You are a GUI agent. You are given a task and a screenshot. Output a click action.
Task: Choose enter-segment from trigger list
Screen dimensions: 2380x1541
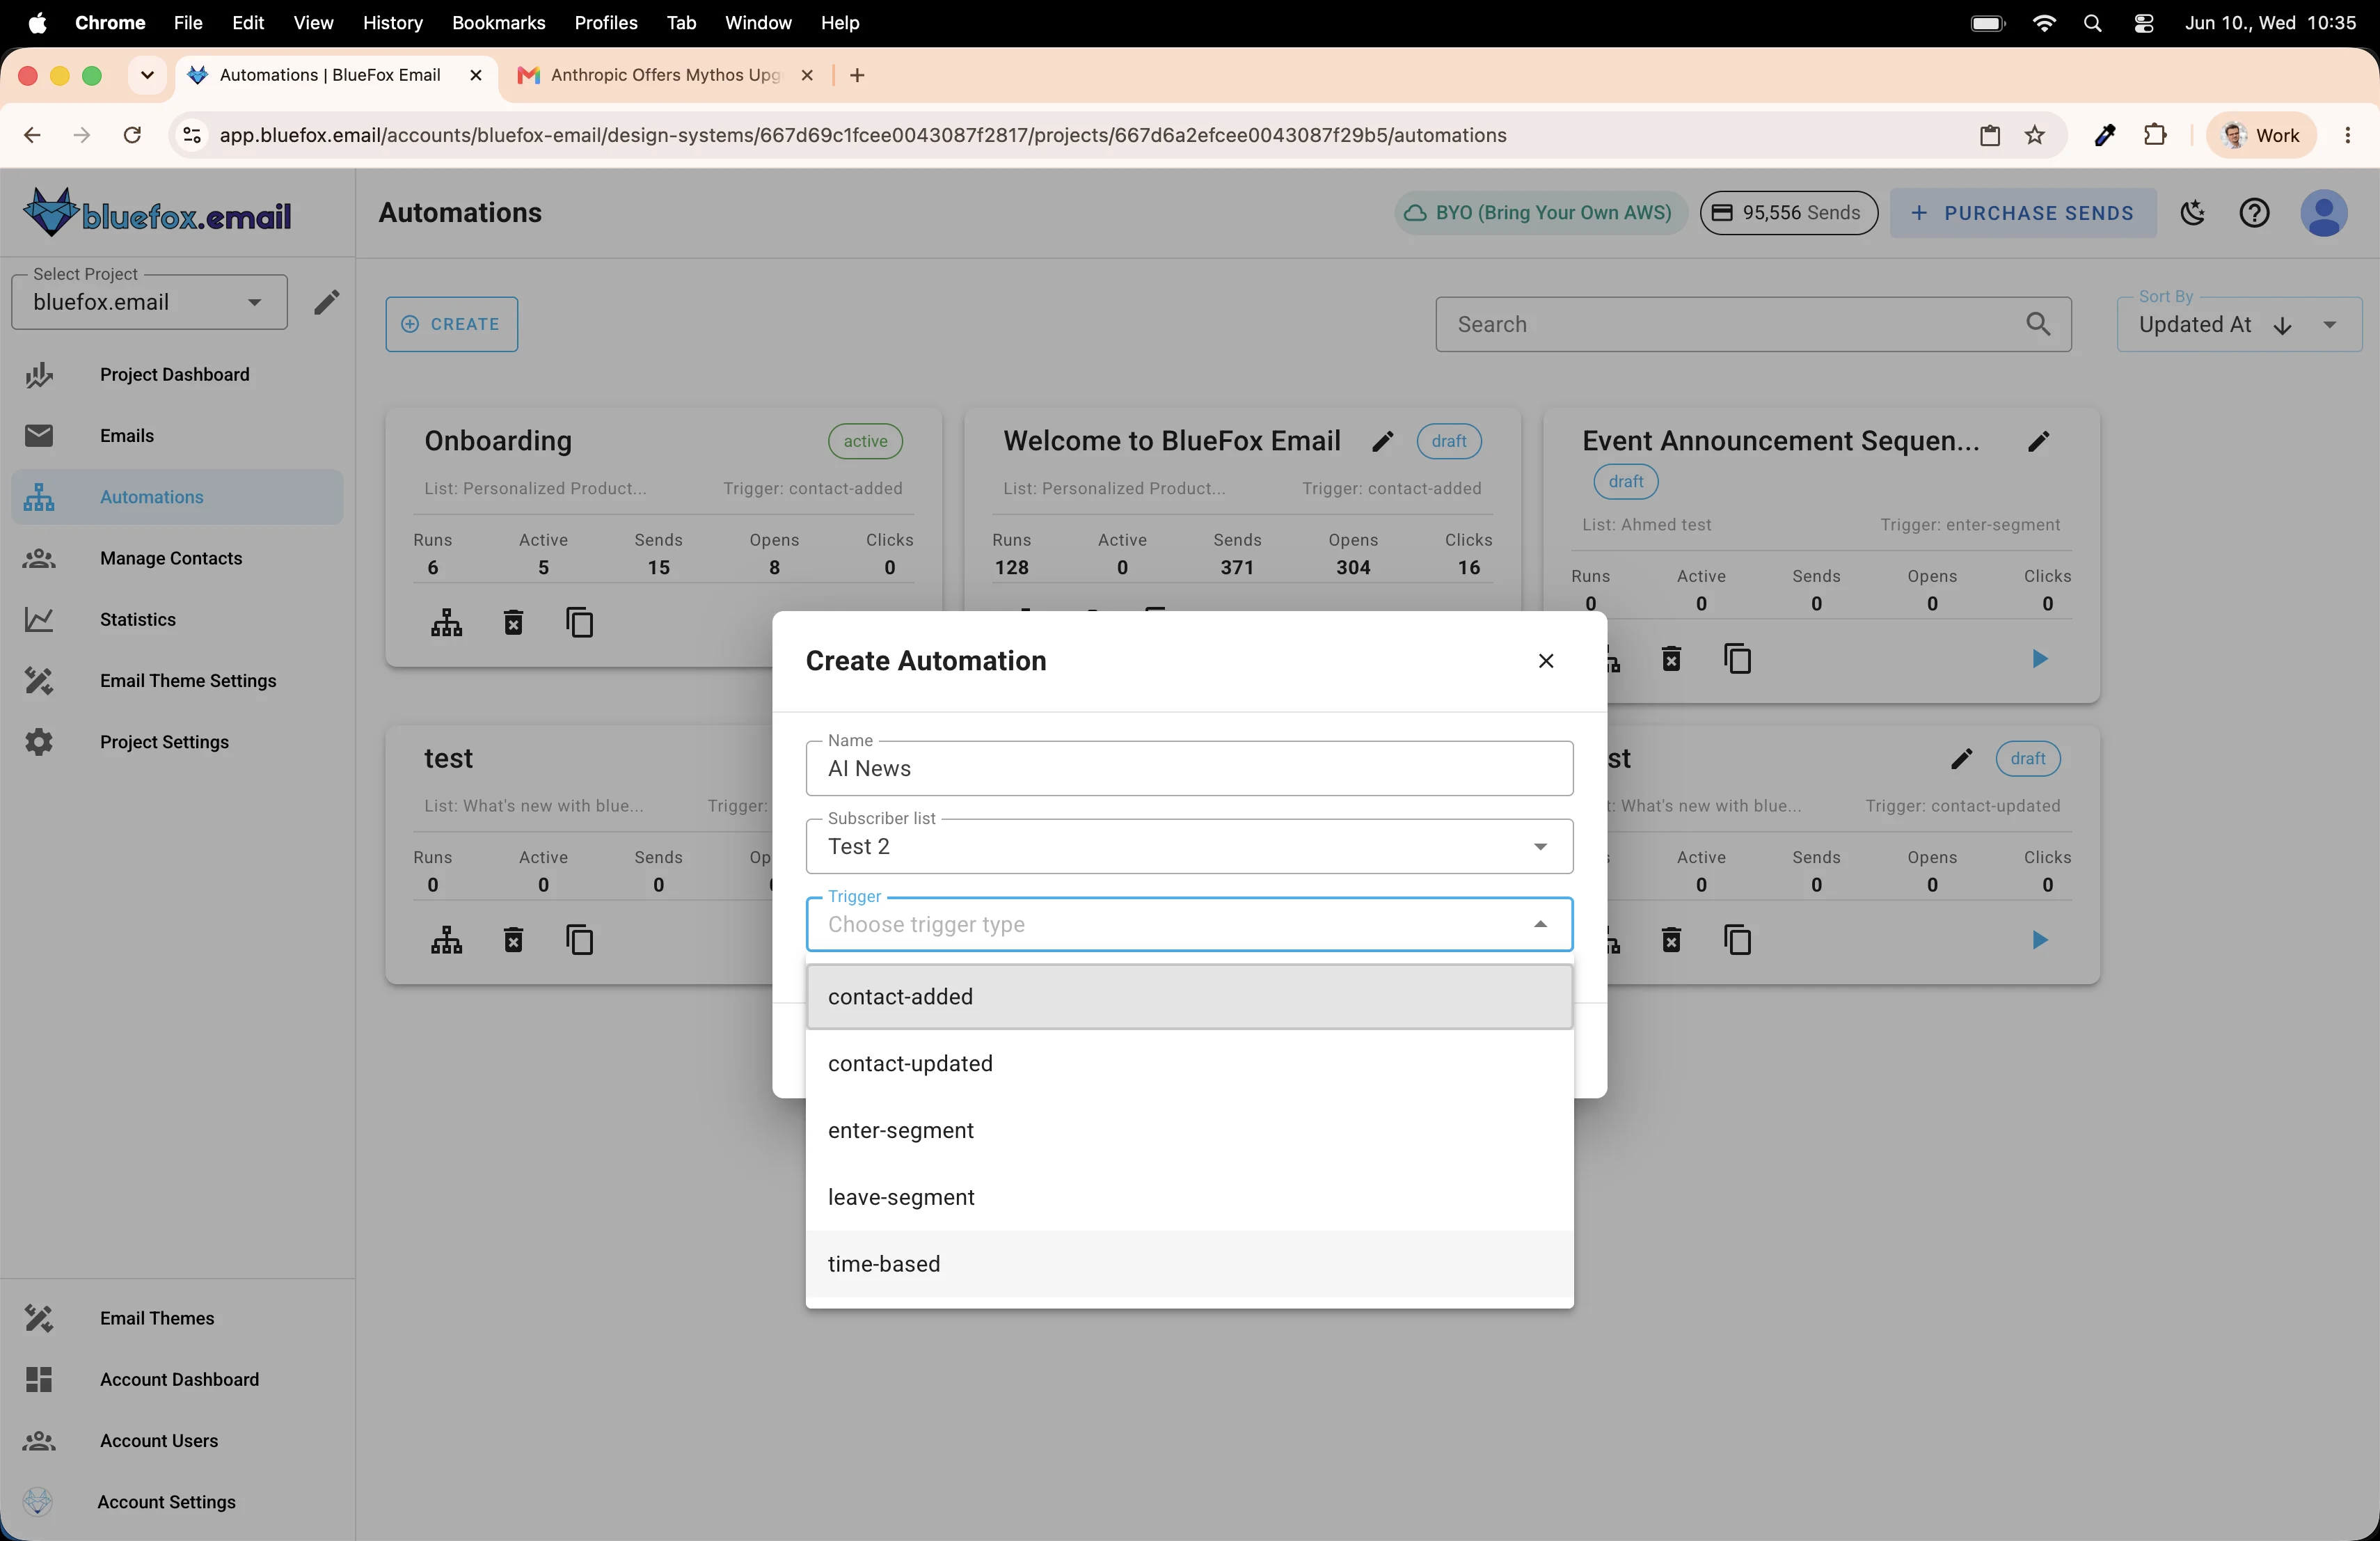tap(1189, 1130)
